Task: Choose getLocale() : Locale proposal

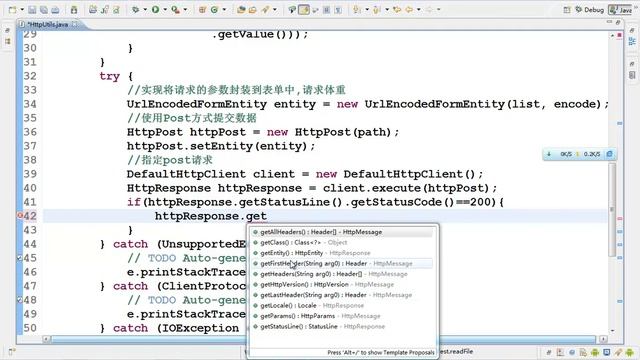Action: coord(342,305)
